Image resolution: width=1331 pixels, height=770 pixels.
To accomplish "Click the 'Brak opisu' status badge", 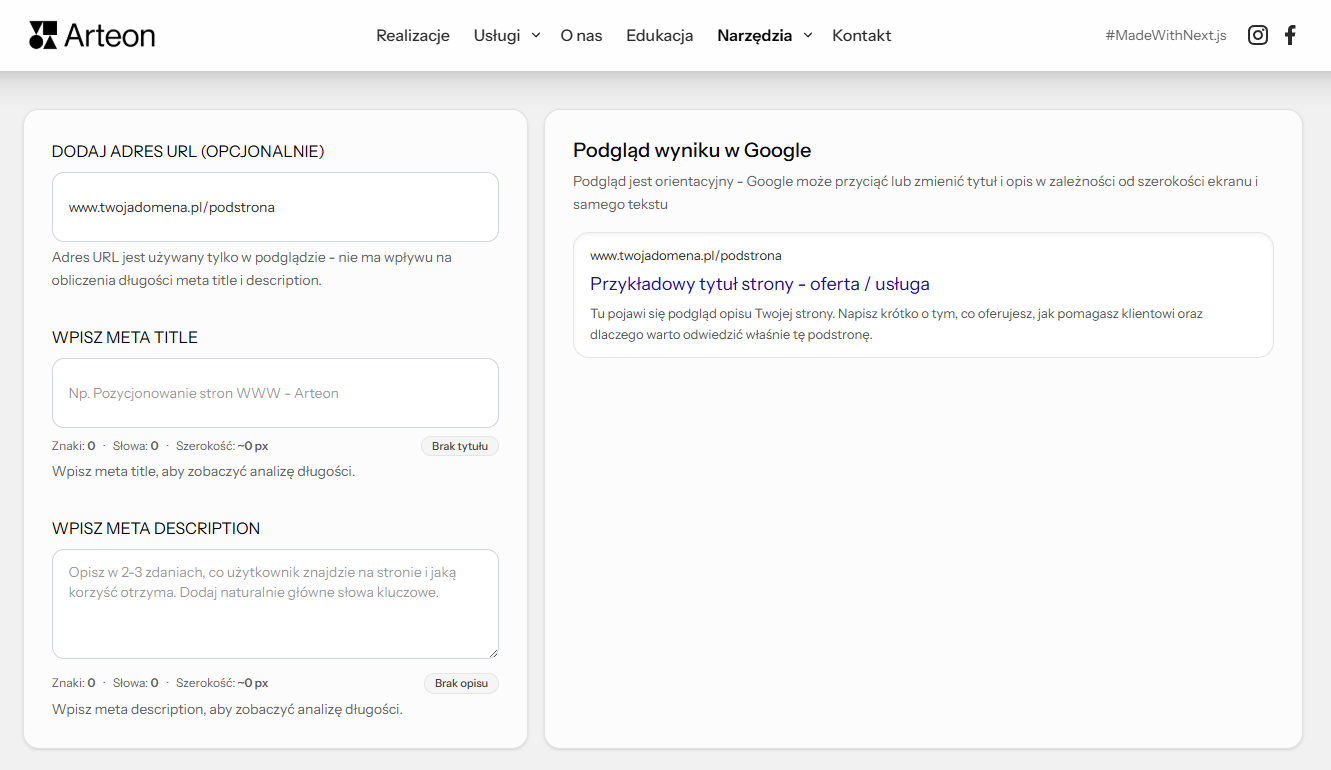I will point(461,683).
